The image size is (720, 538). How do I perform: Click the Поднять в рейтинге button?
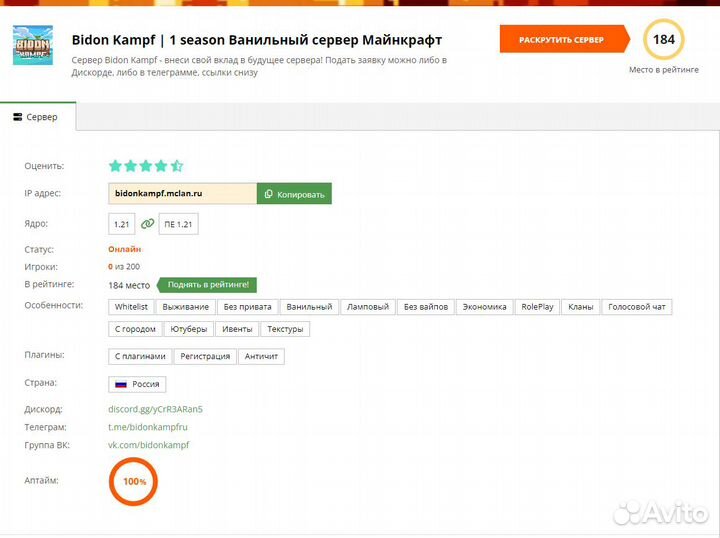(x=207, y=285)
